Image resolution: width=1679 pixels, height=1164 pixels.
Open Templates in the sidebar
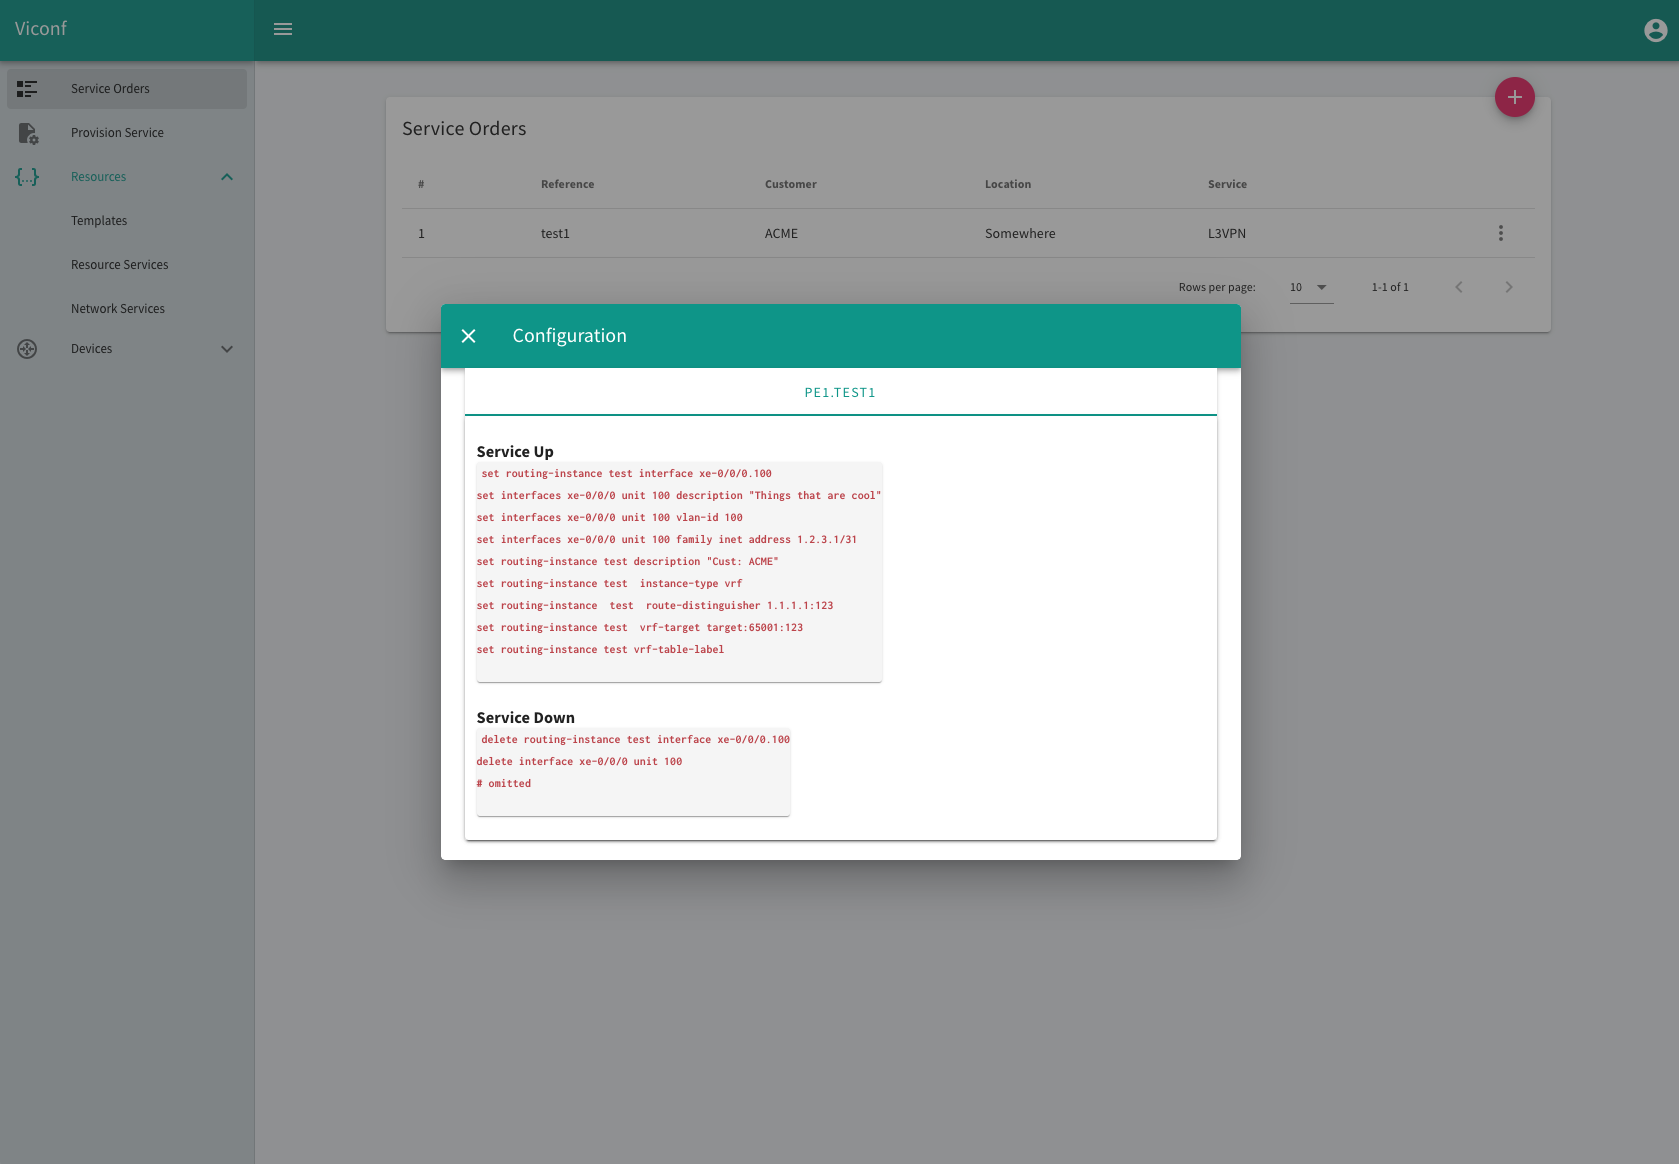coord(99,221)
